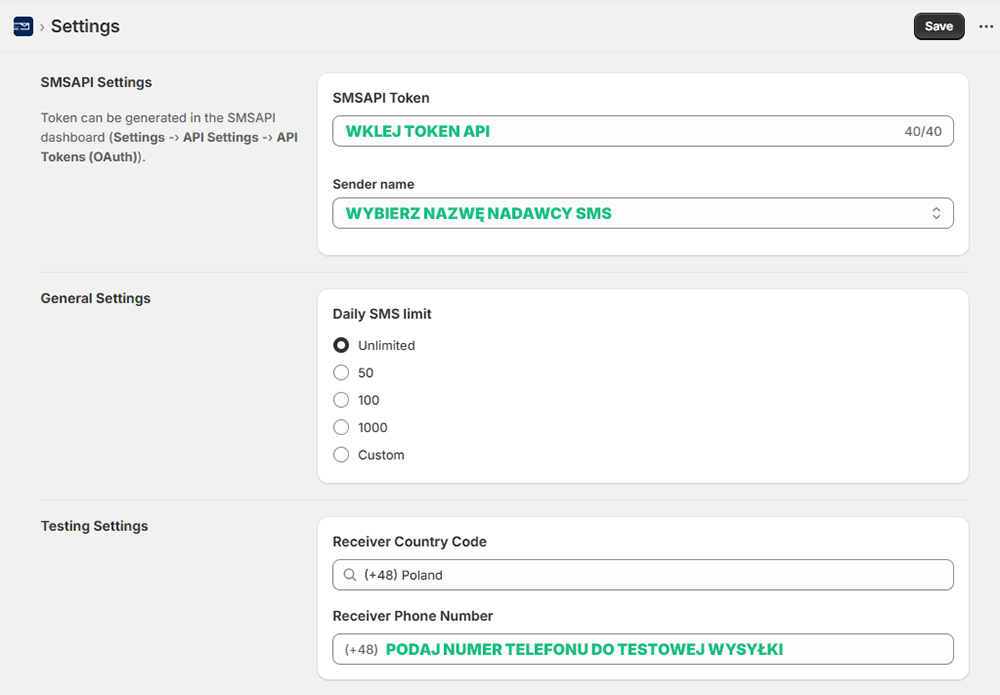Click the Sender name select arrows
The height and width of the screenshot is (695, 1000).
coord(936,213)
